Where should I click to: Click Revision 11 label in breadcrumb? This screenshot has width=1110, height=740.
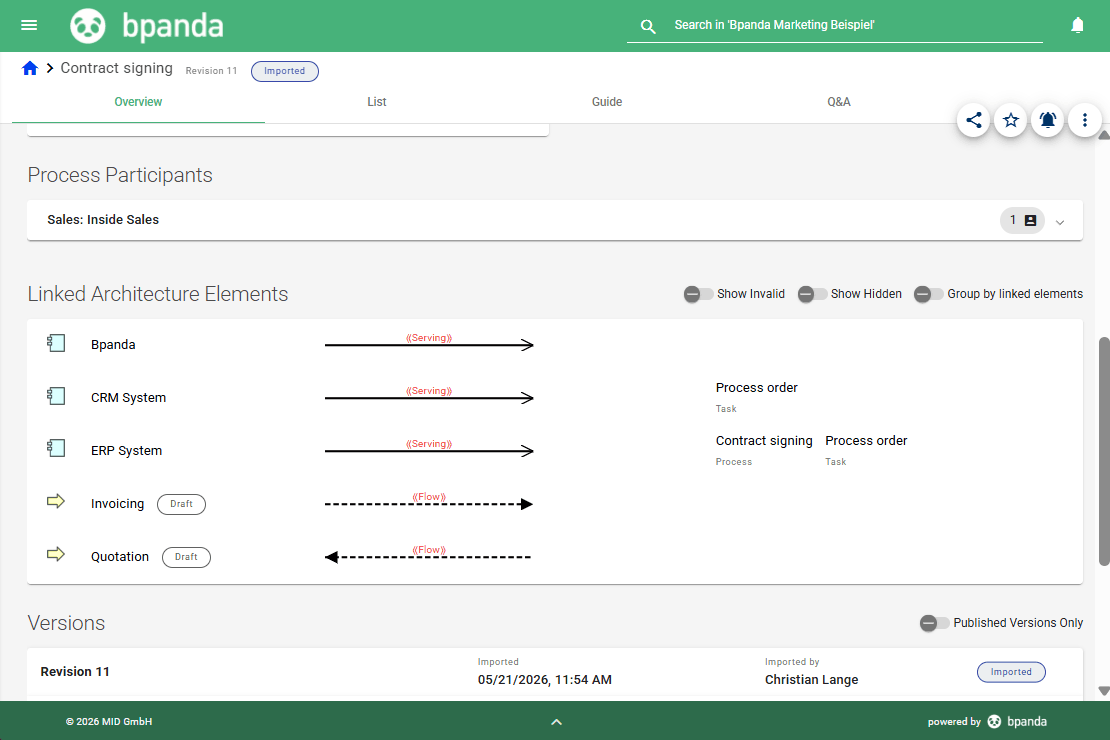tap(211, 71)
